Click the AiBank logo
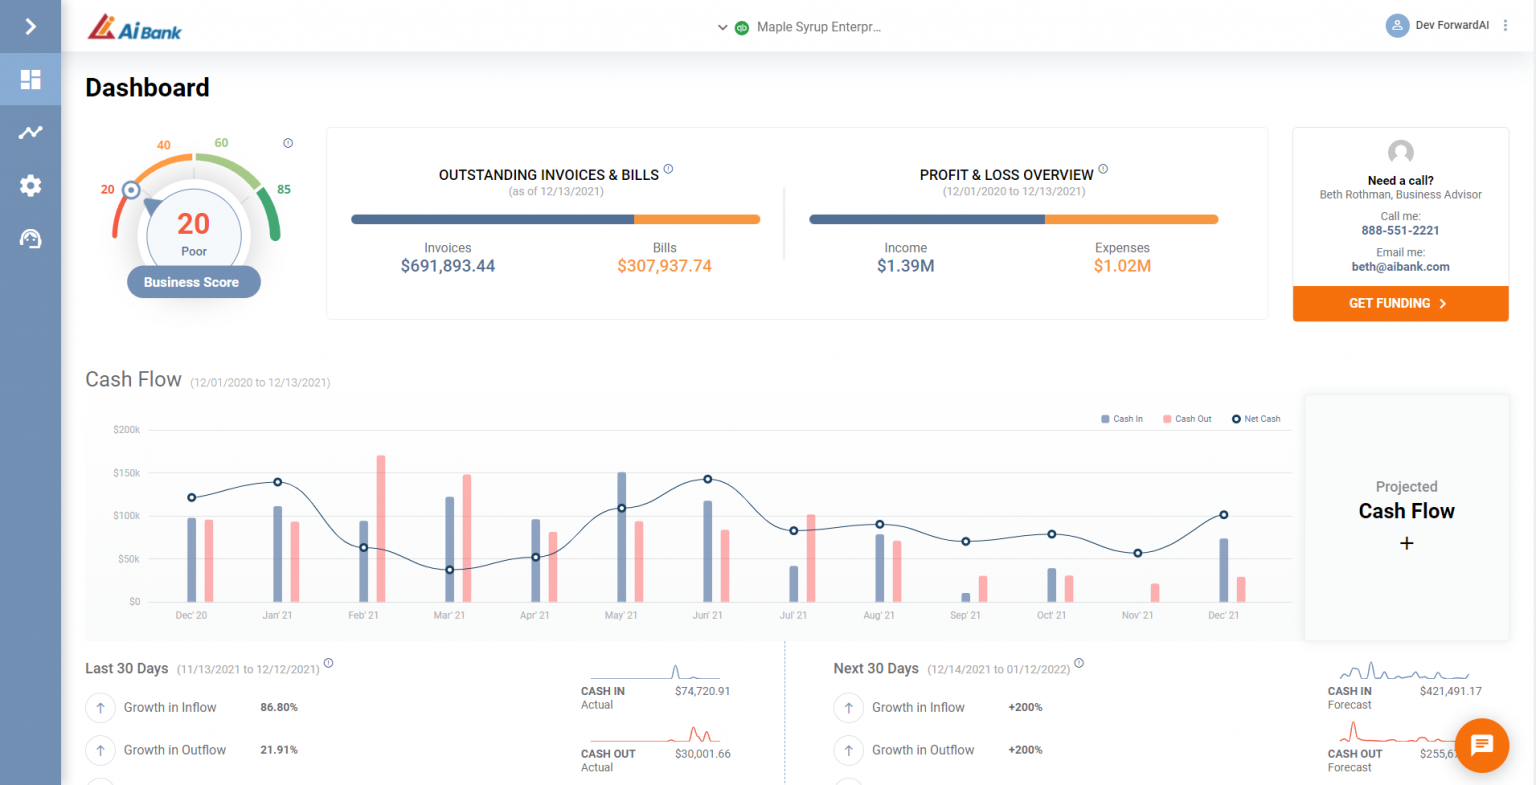The height and width of the screenshot is (785, 1536). (136, 26)
